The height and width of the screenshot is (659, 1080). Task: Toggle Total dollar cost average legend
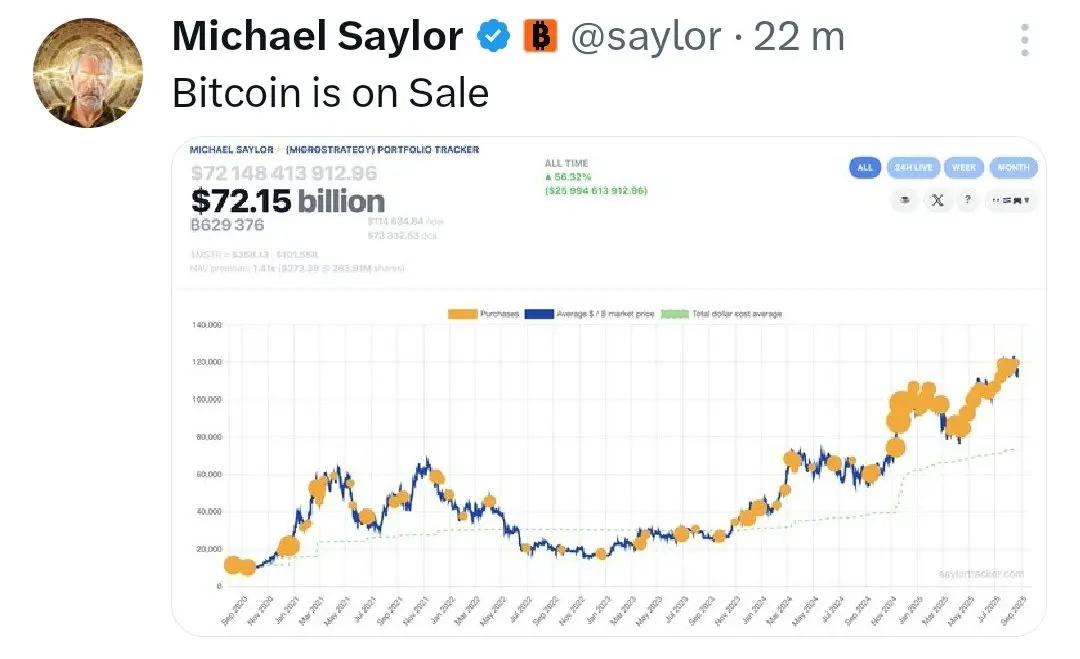tap(722, 314)
